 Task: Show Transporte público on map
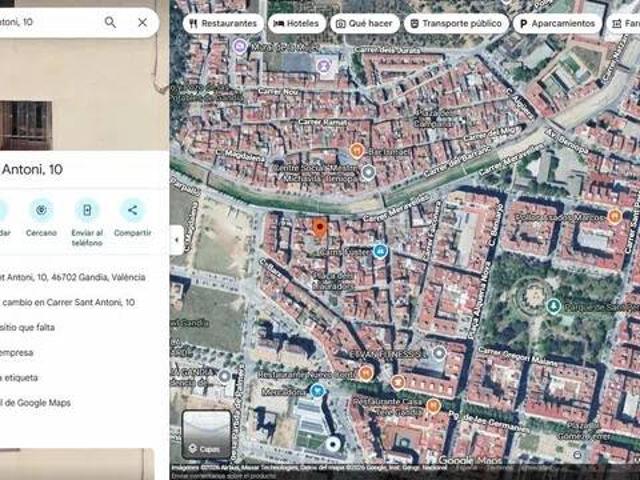[x=456, y=24]
